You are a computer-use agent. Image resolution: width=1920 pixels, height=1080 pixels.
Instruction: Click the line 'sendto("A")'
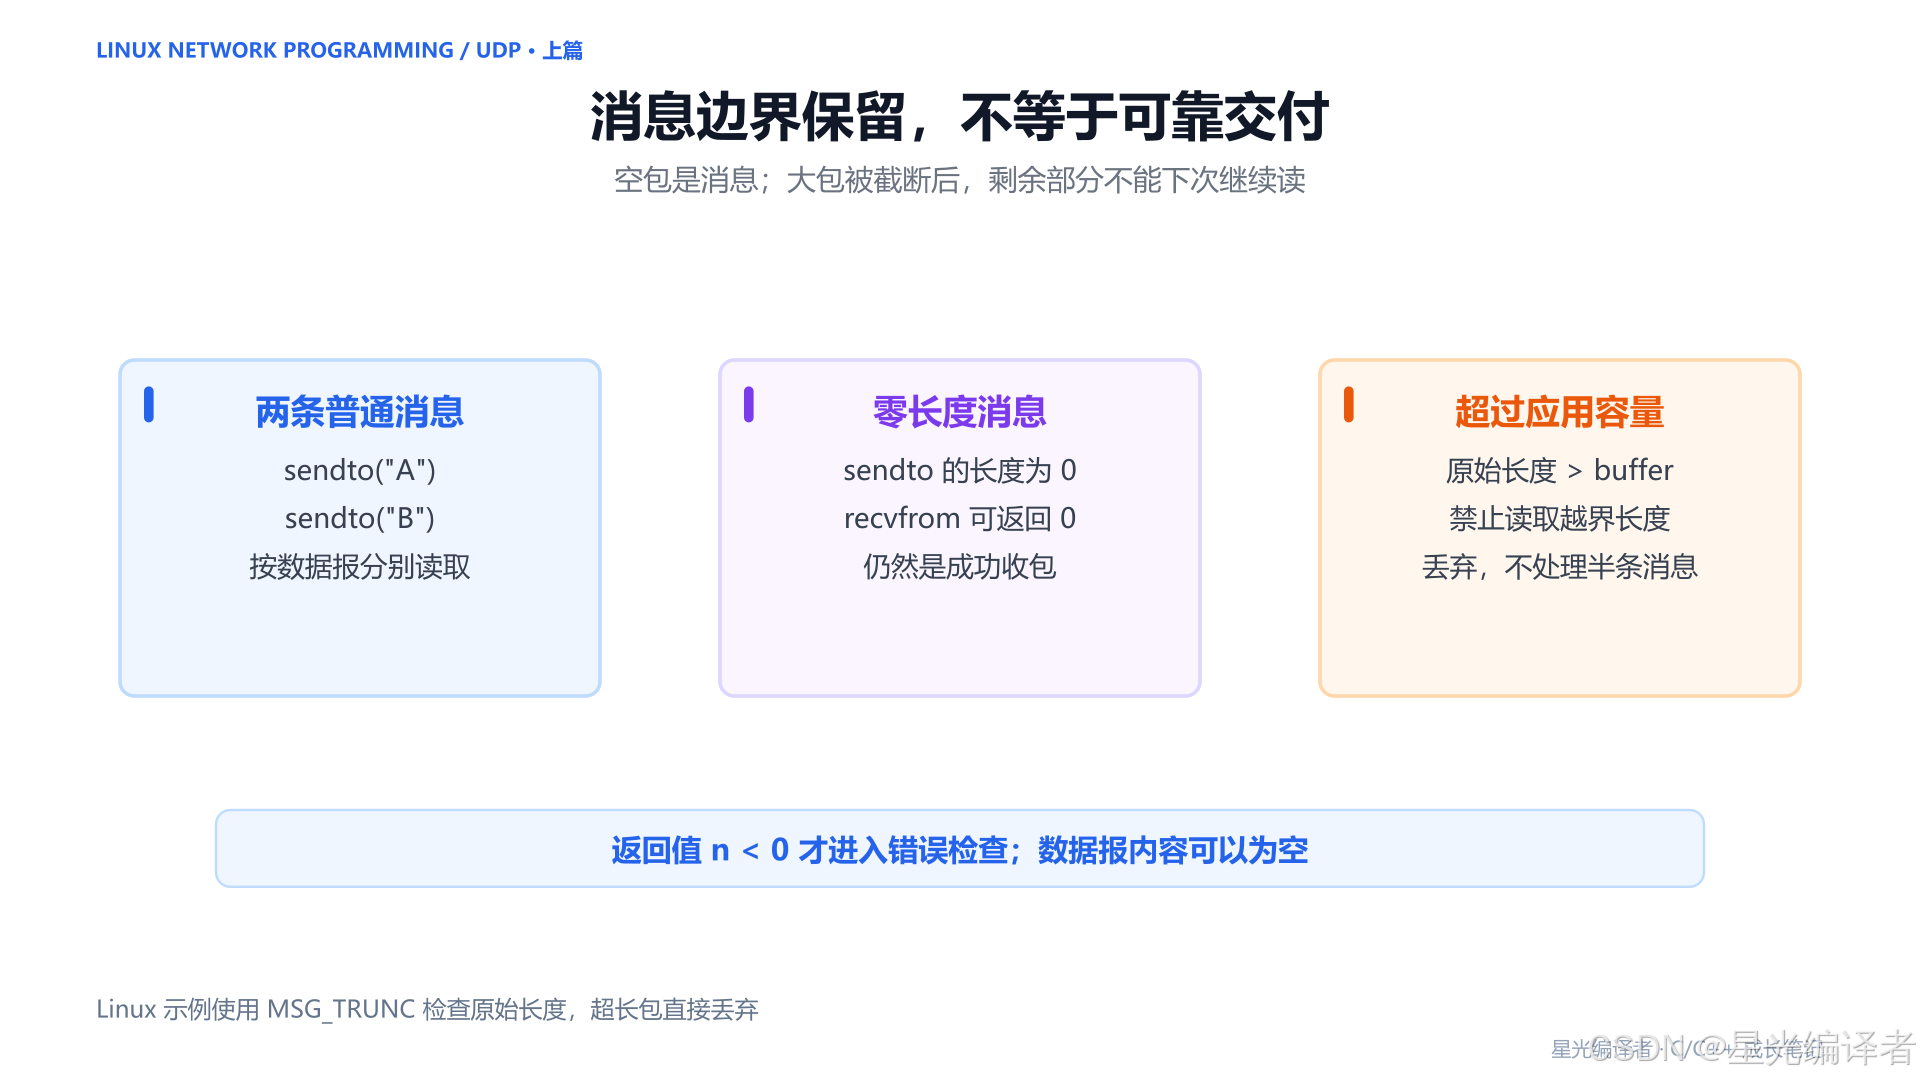(359, 470)
